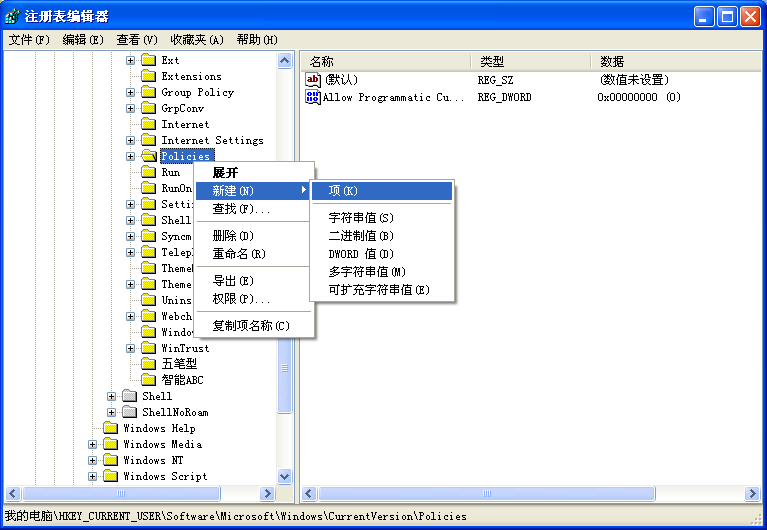
Task: Choose 删除(D) in the context menu
Action: [x=253, y=236]
